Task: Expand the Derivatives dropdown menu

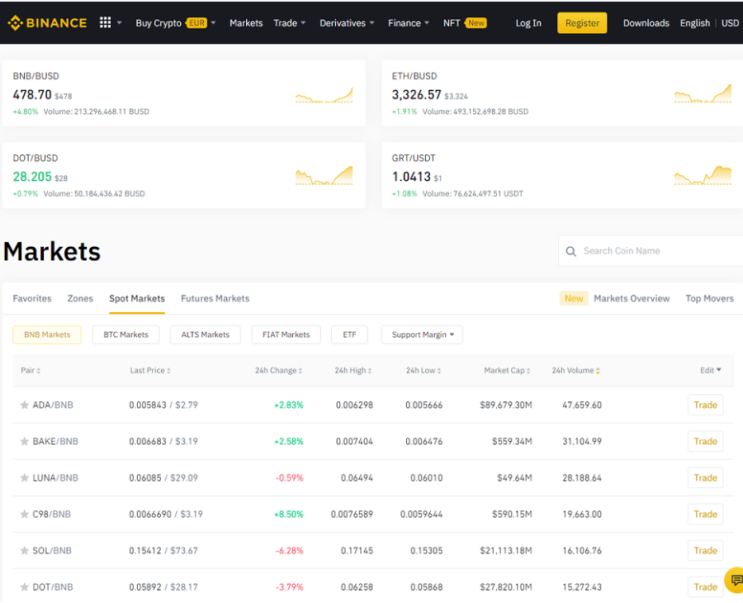Action: click(x=372, y=23)
